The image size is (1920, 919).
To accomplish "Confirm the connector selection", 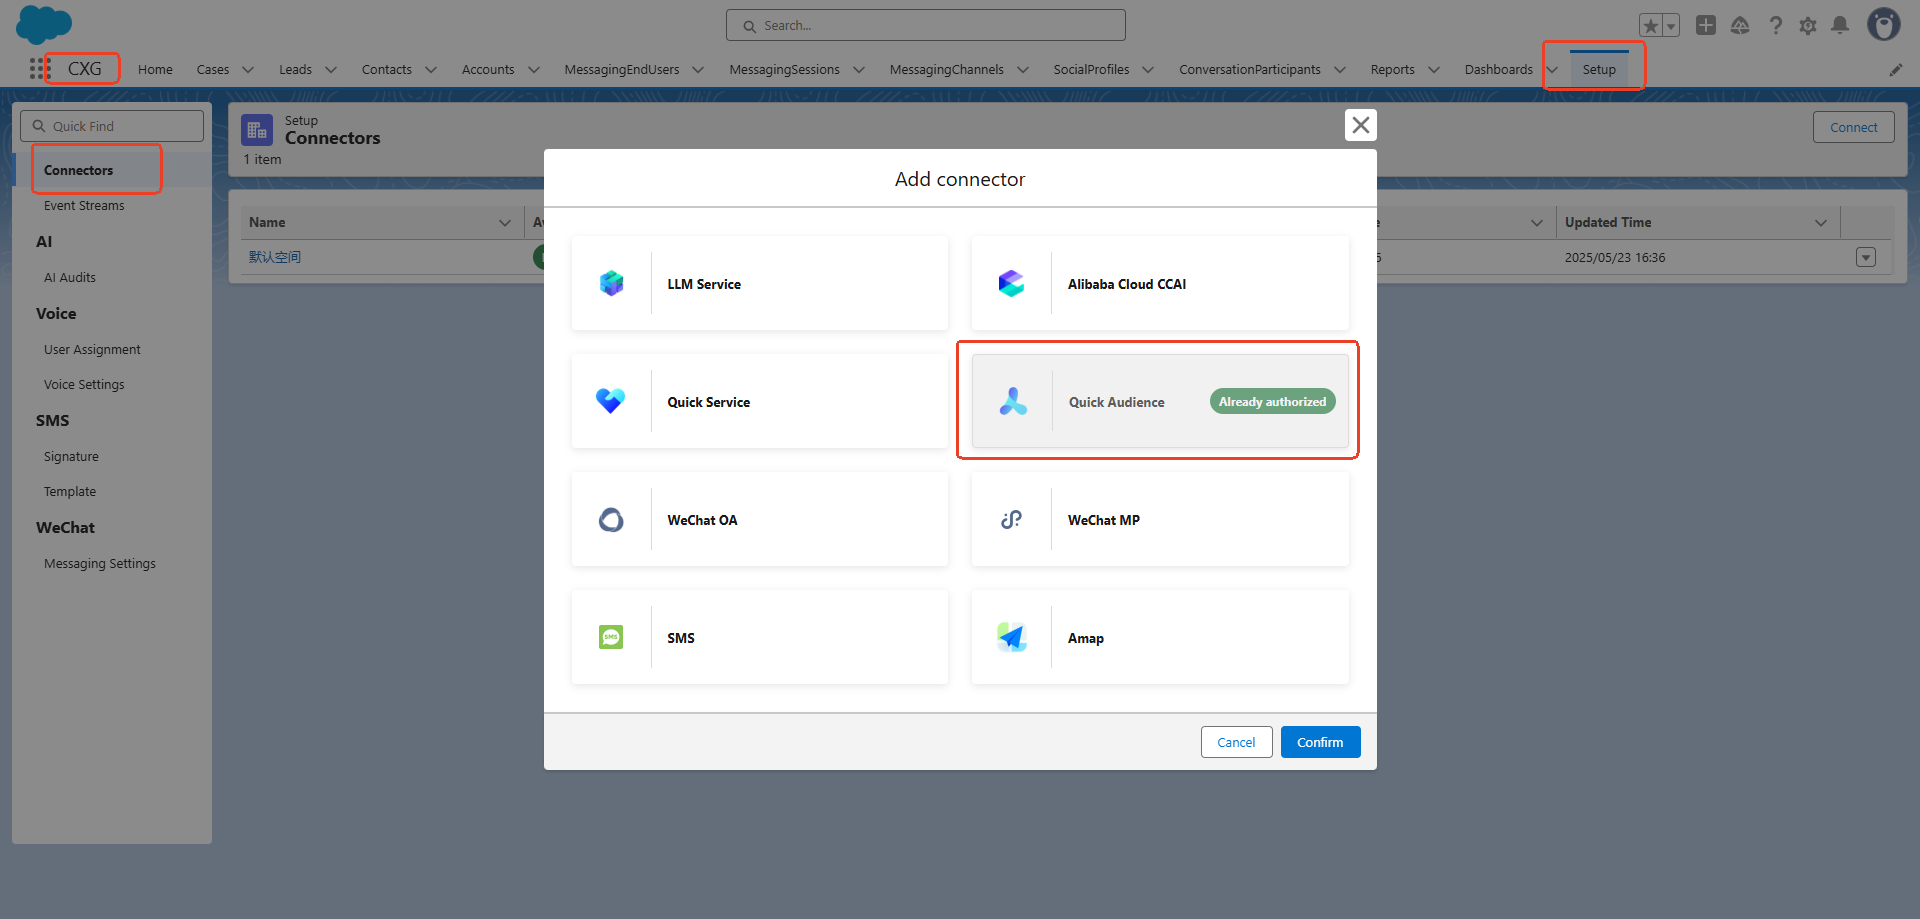I will (1320, 742).
